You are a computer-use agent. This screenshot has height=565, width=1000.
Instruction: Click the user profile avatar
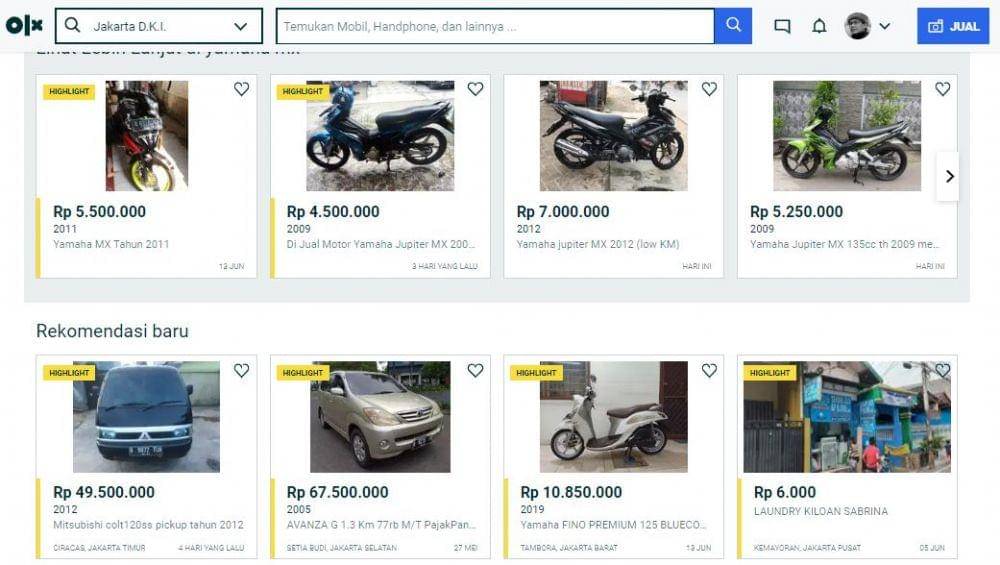pos(857,26)
